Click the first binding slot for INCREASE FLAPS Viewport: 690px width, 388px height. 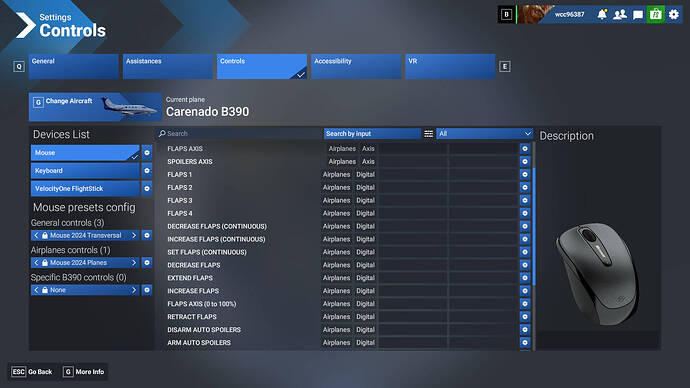[x=412, y=291]
